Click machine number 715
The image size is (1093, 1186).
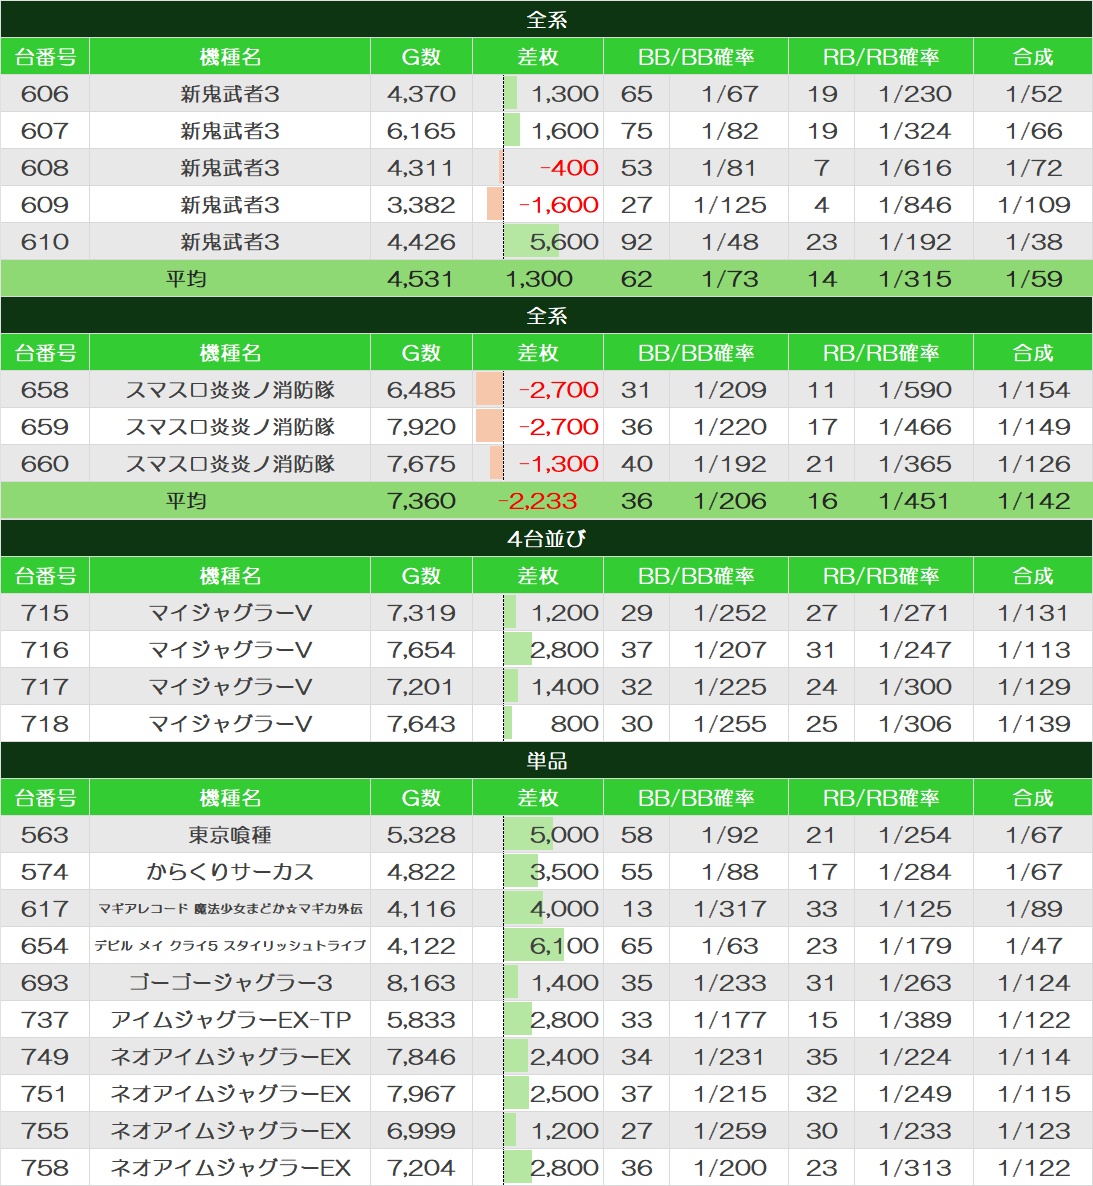pos(45,613)
